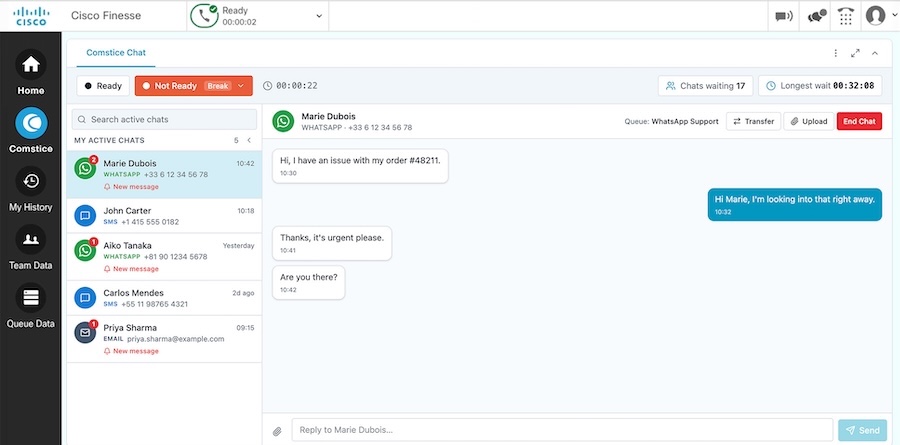
Task: Click message "Are you there?"
Action: coord(308,283)
